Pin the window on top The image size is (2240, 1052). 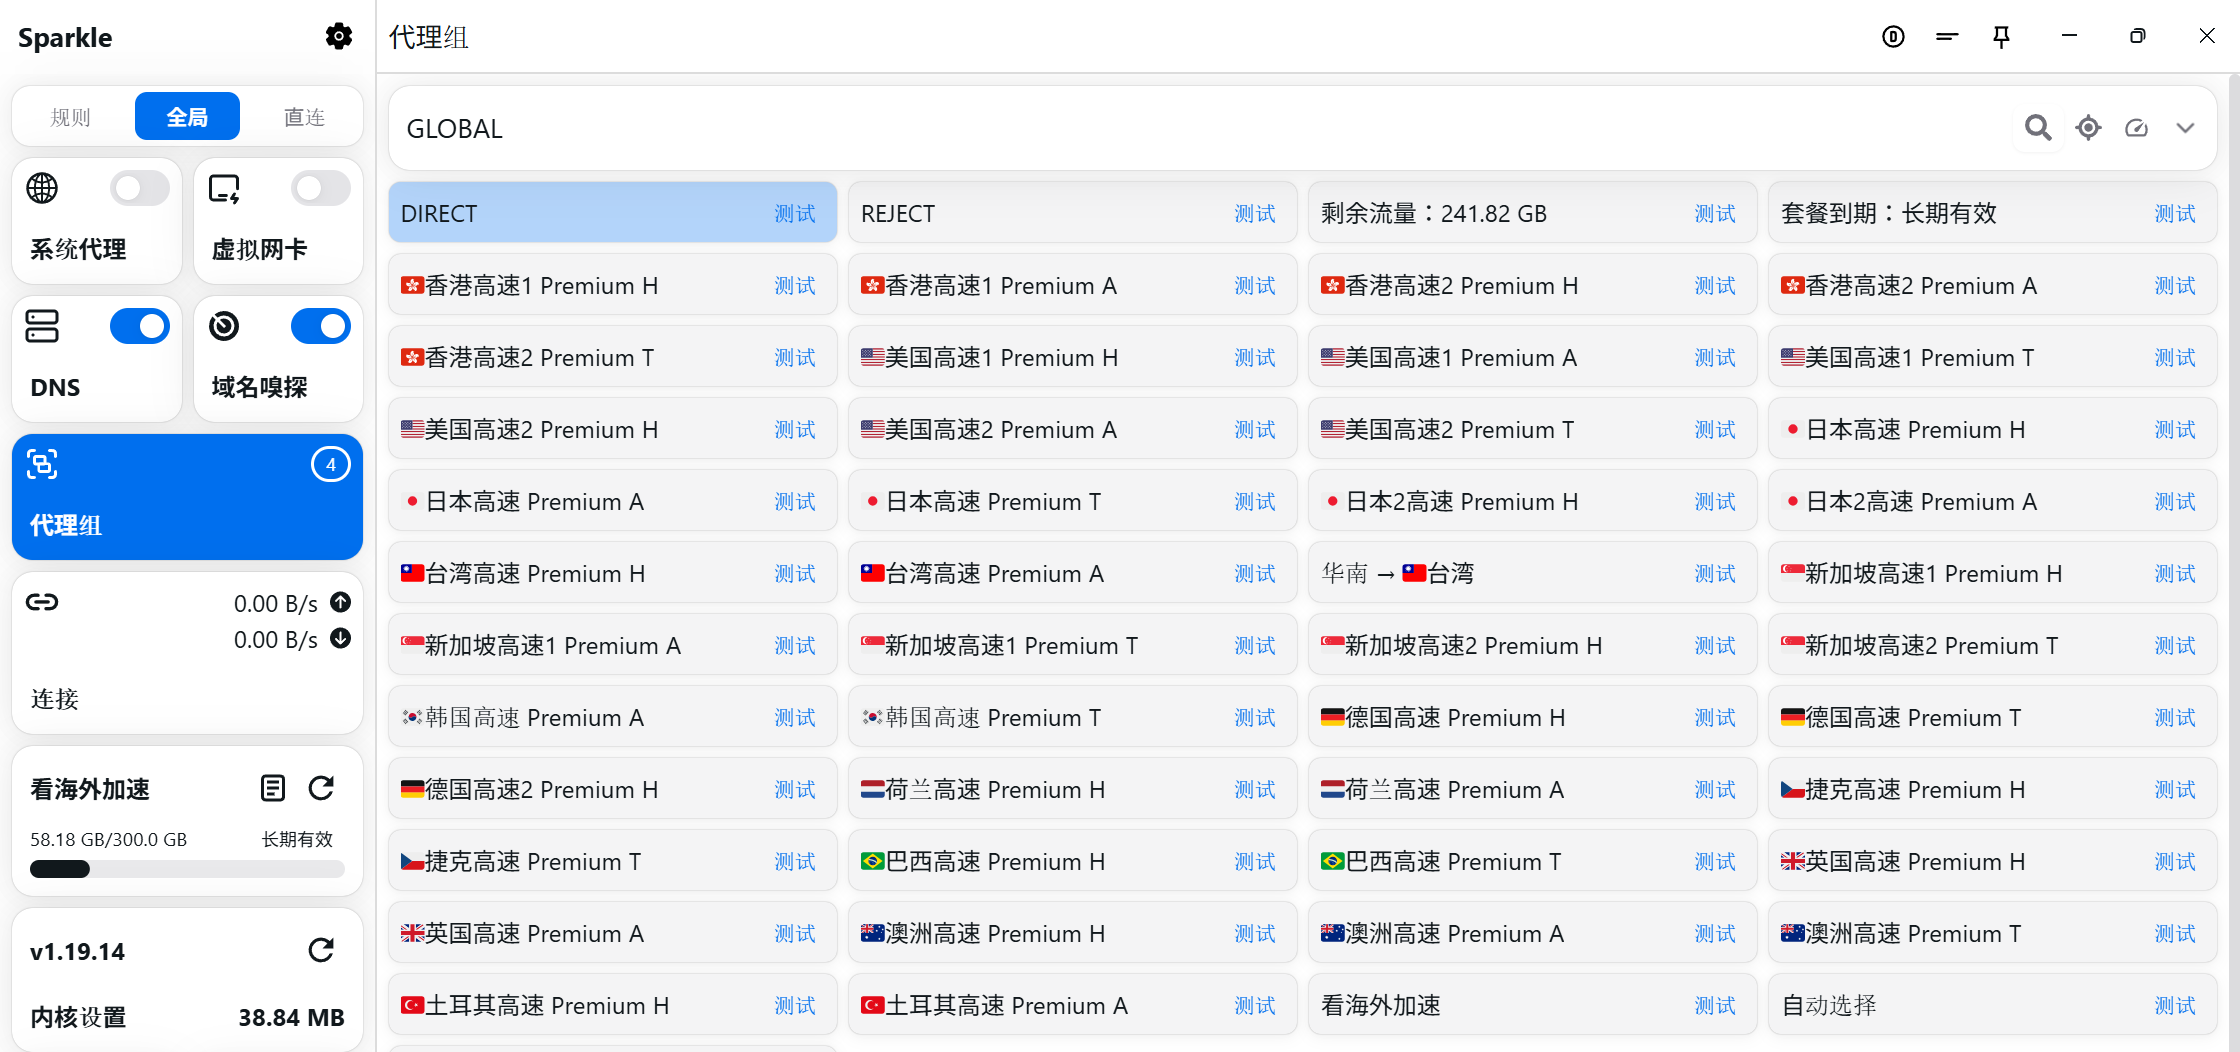(x=2001, y=37)
